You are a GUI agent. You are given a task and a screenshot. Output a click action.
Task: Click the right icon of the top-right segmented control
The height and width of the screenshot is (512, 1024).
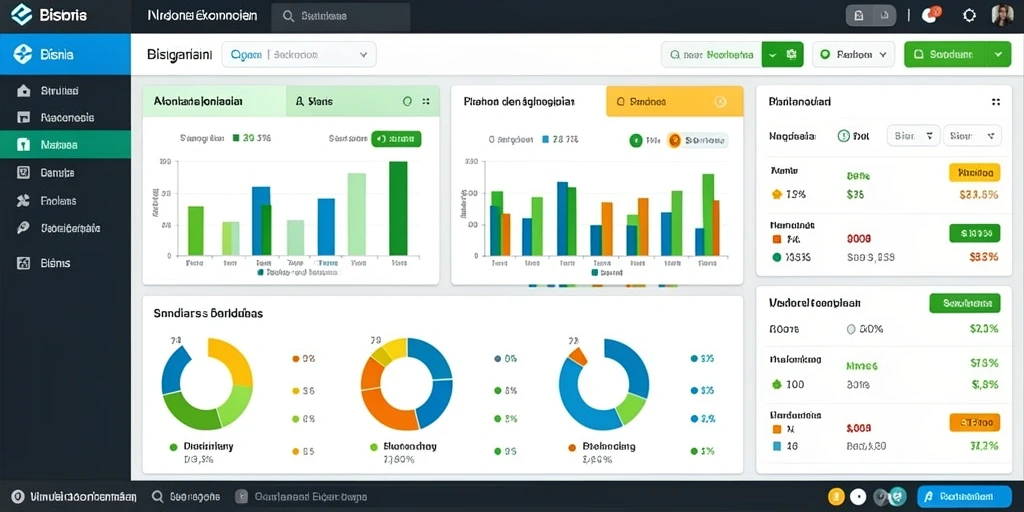[884, 16]
